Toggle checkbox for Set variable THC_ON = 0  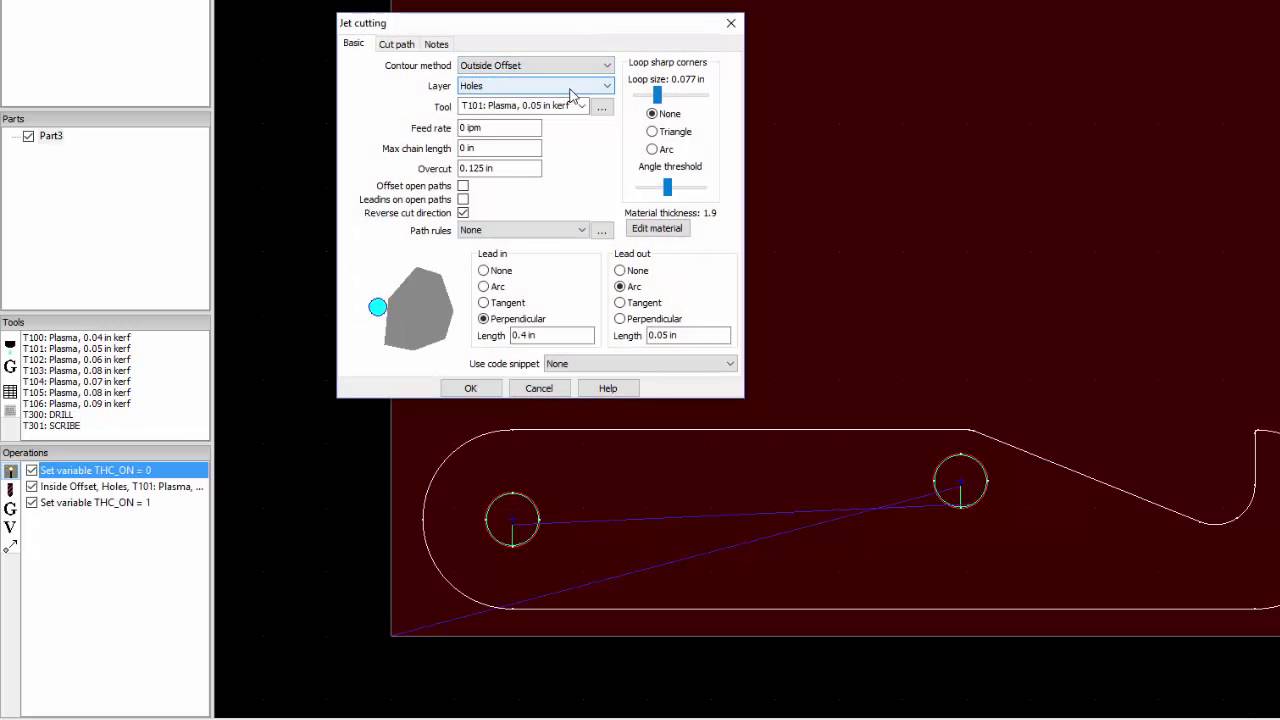coord(32,470)
